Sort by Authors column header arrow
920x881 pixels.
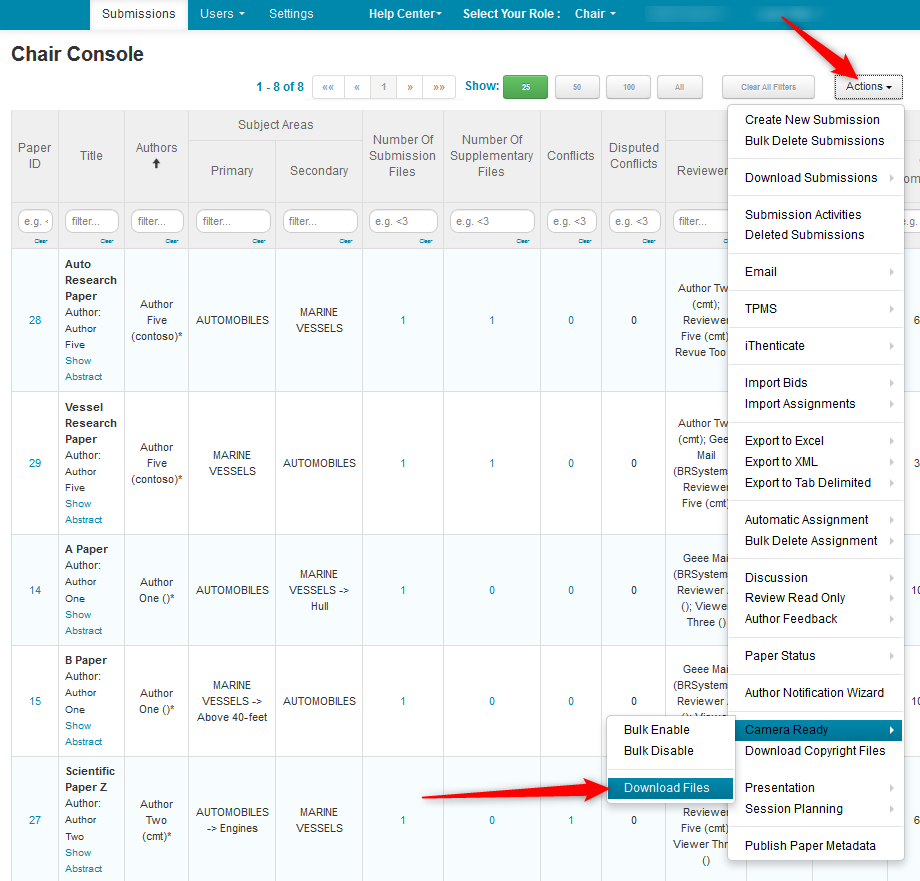pyautogui.click(x=156, y=164)
